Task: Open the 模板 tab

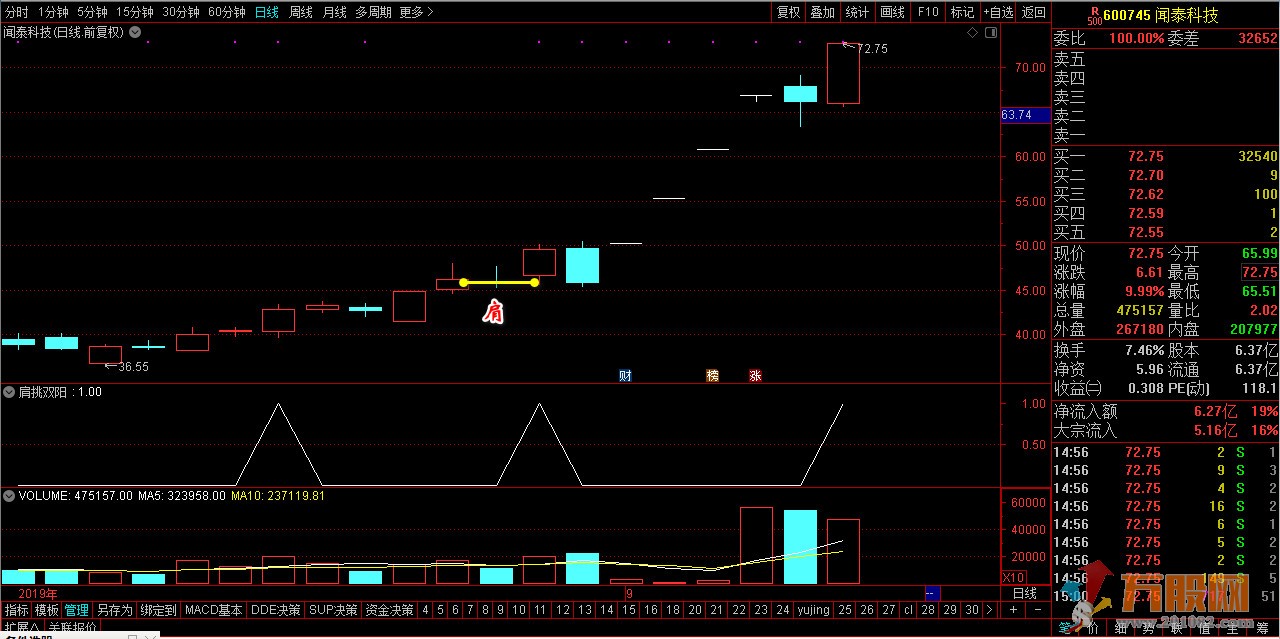Action: (47, 609)
